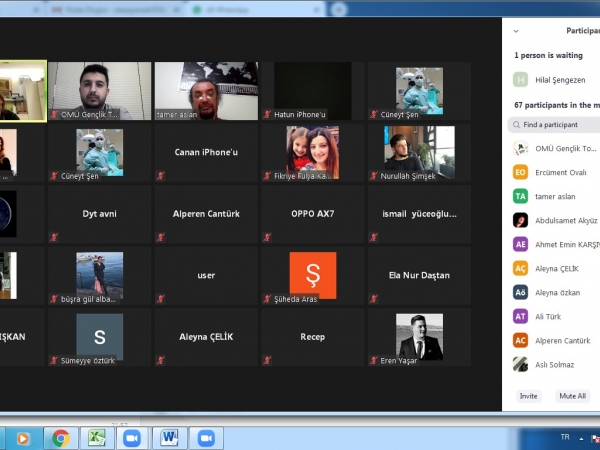Click the Recep tile
Image resolution: width=600 pixels, height=450 pixels.
313,337
